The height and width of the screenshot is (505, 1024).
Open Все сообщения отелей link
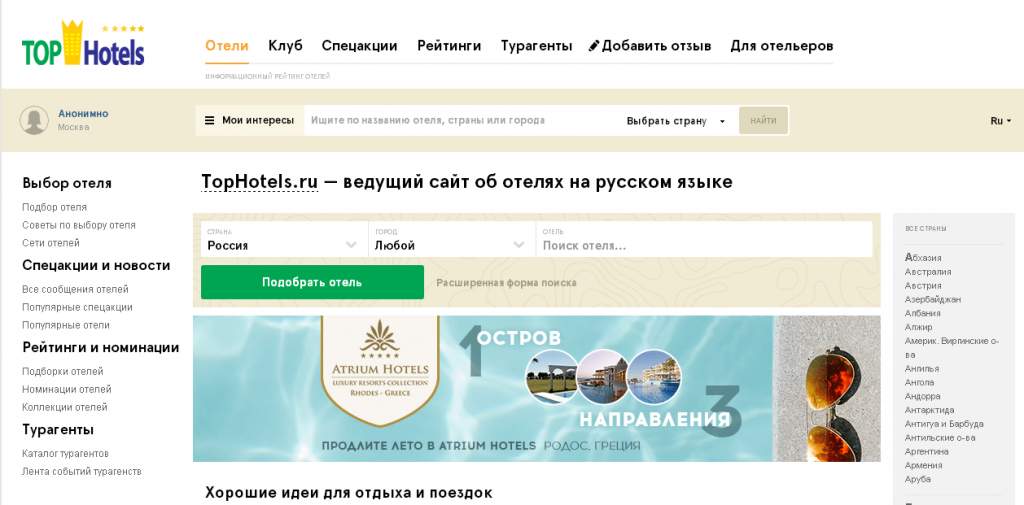[x=75, y=289]
